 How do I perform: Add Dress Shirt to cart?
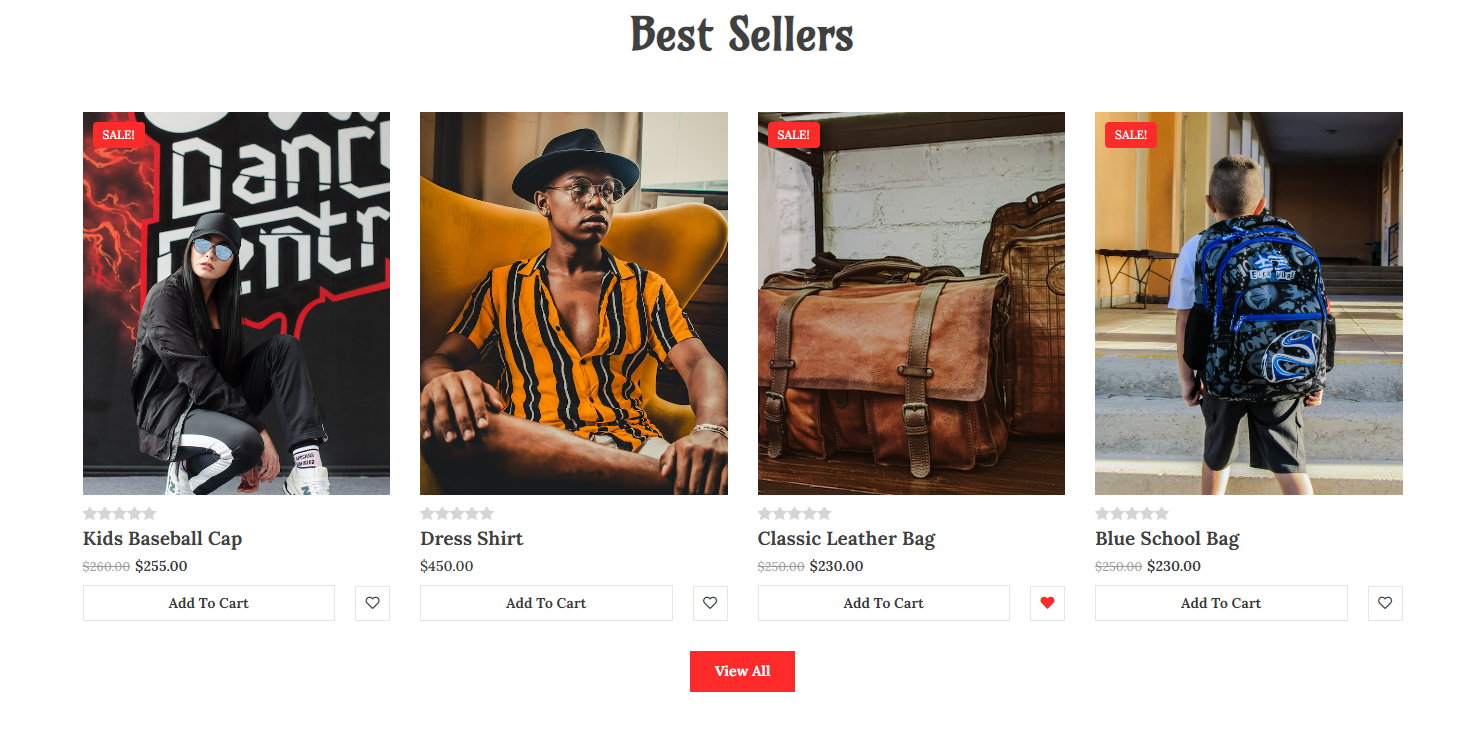pyautogui.click(x=546, y=603)
